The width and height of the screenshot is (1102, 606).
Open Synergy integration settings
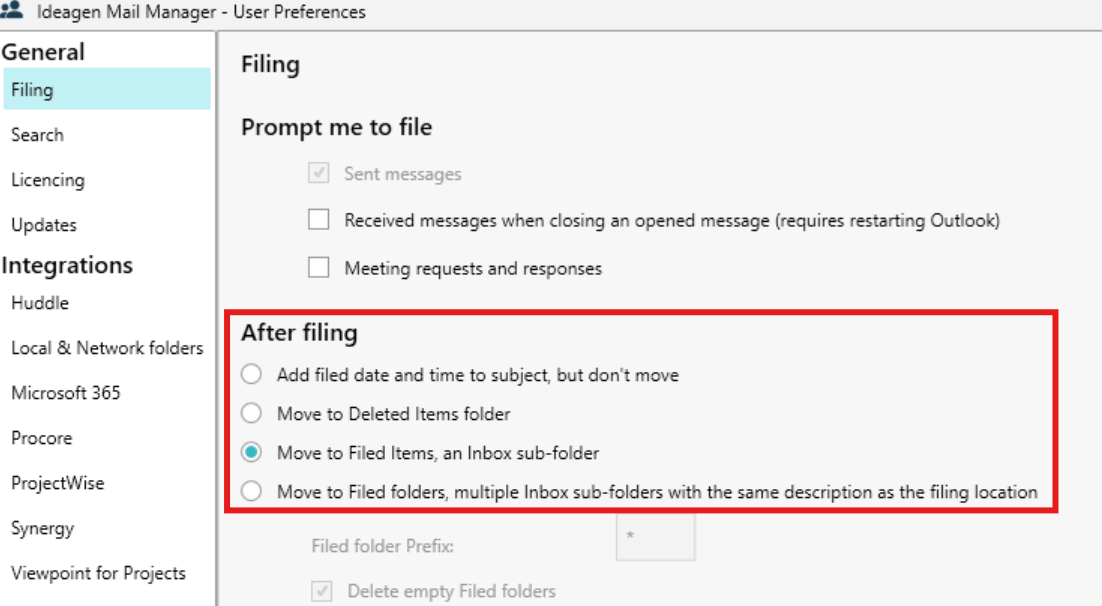click(42, 528)
